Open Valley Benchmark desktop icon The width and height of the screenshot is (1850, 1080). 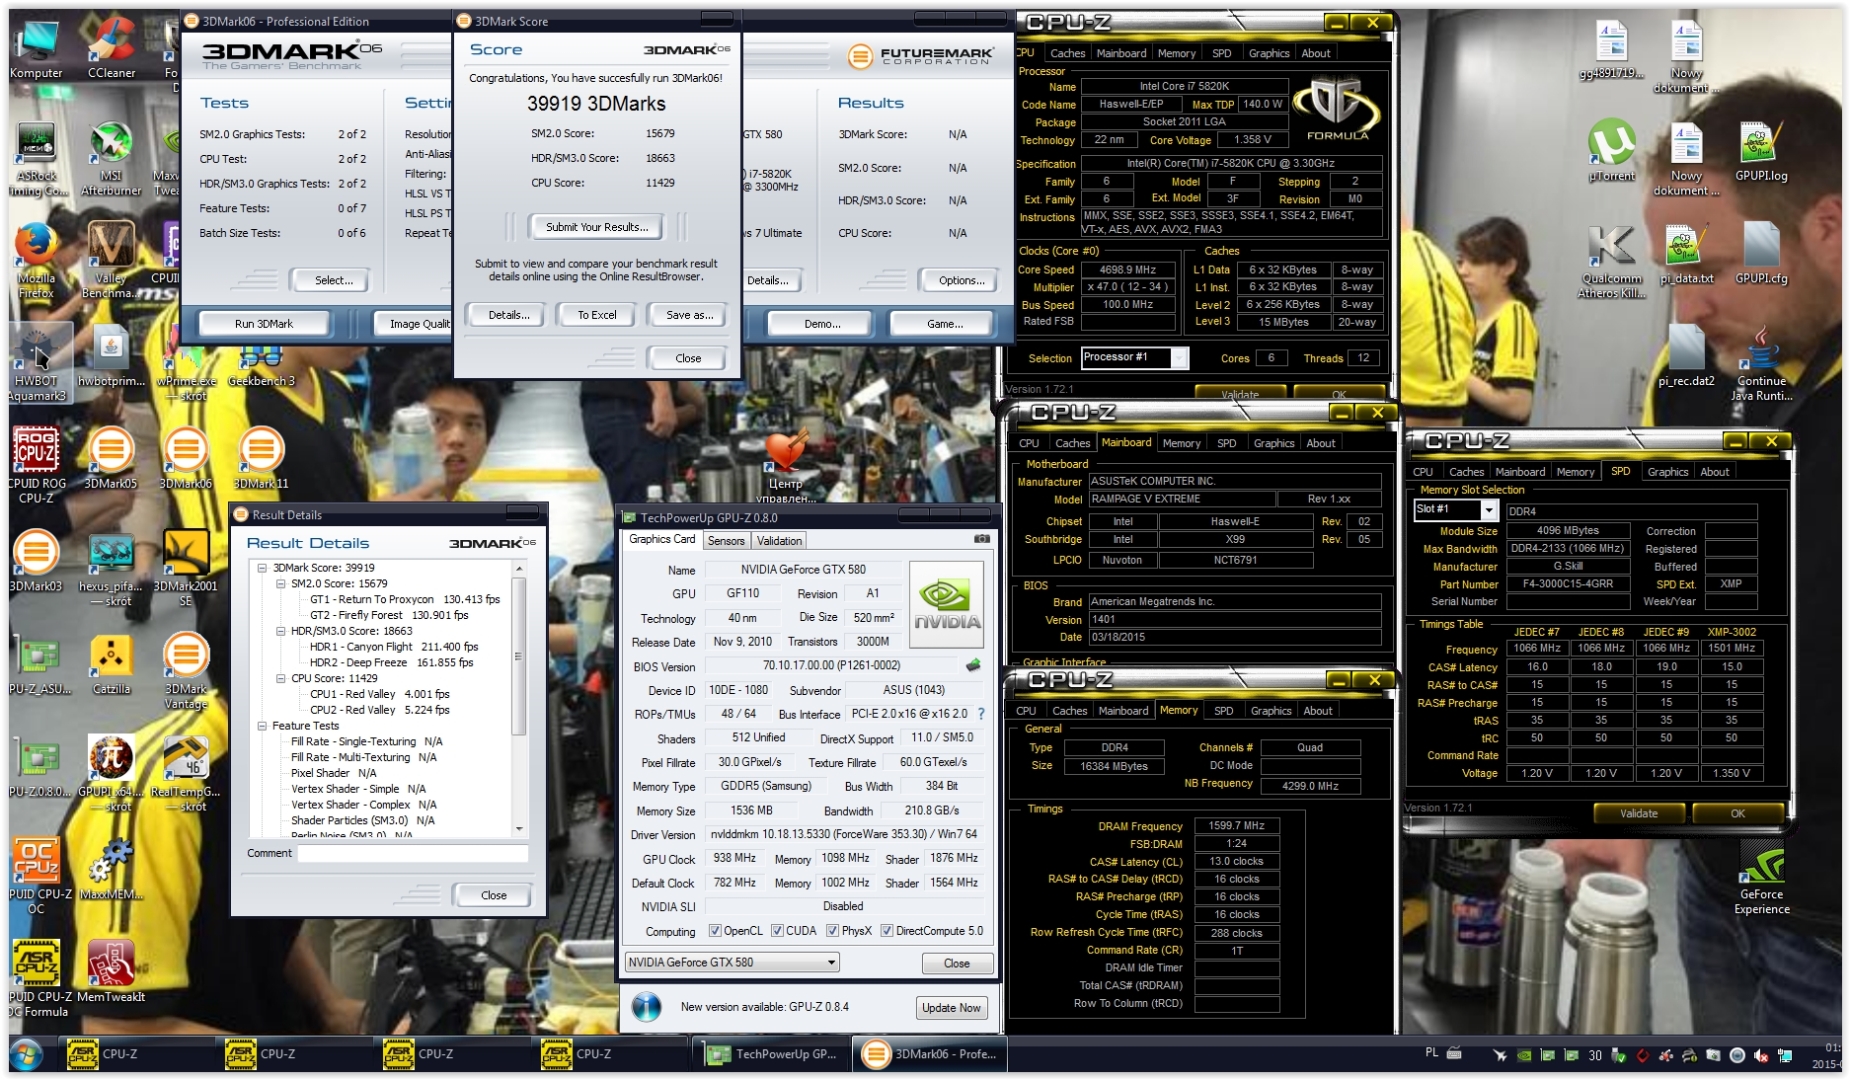tap(111, 260)
